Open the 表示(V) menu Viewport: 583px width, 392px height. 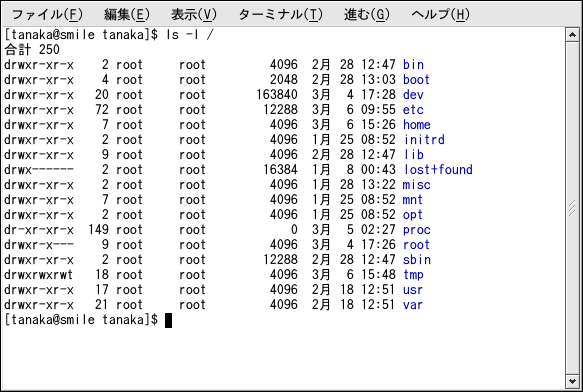194,15
